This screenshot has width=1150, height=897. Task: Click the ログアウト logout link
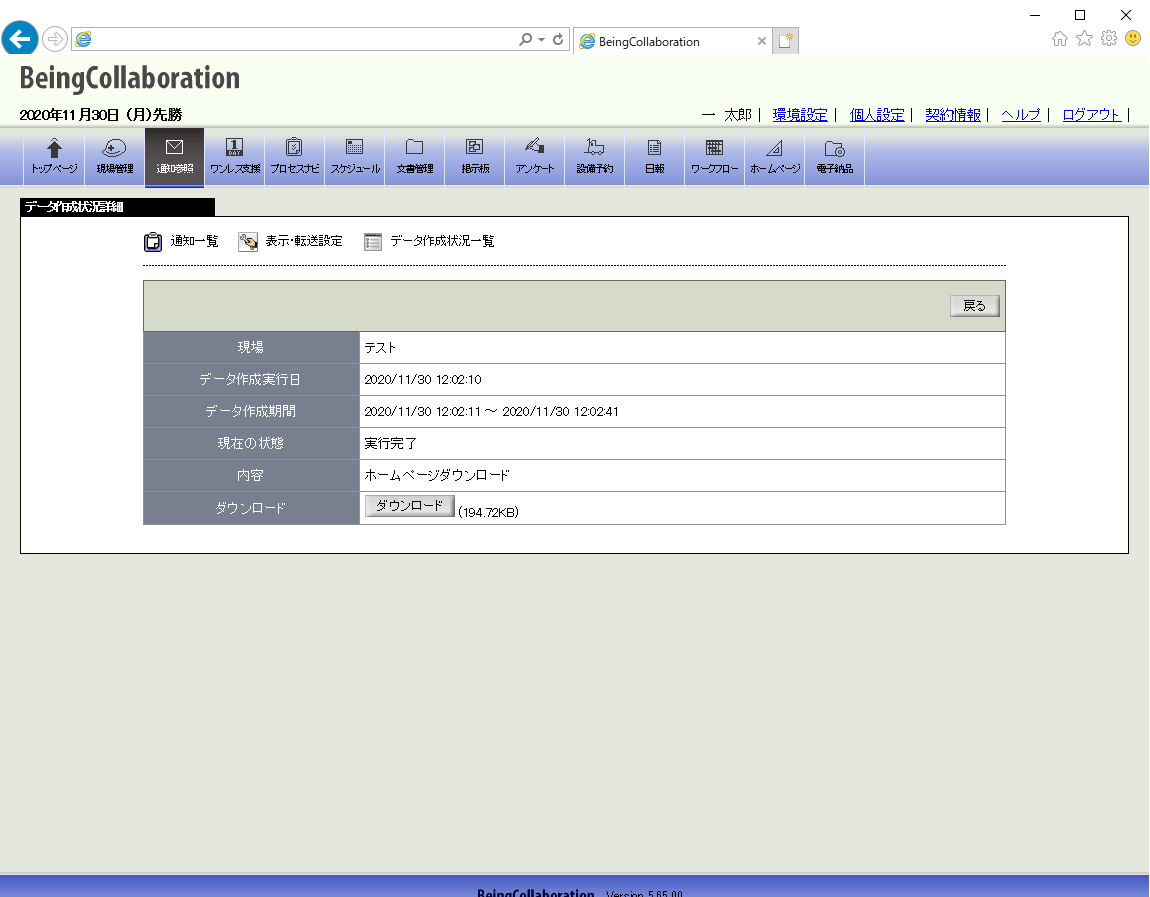[x=1091, y=114]
